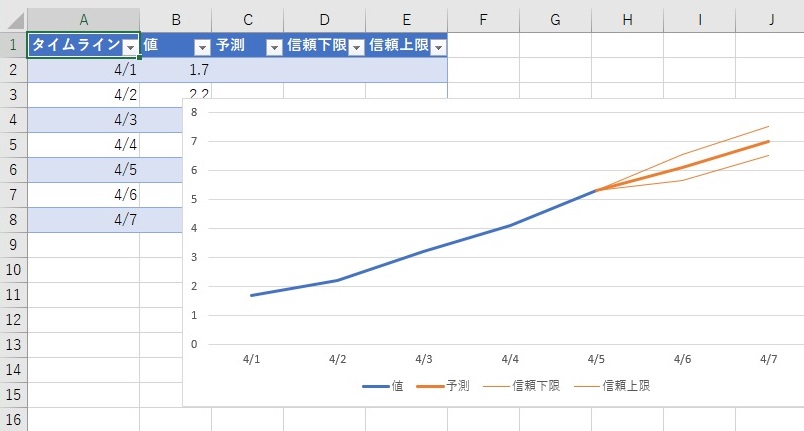Click the 値 legend entry in chart
Image resolution: width=804 pixels, height=431 pixels.
point(384,385)
